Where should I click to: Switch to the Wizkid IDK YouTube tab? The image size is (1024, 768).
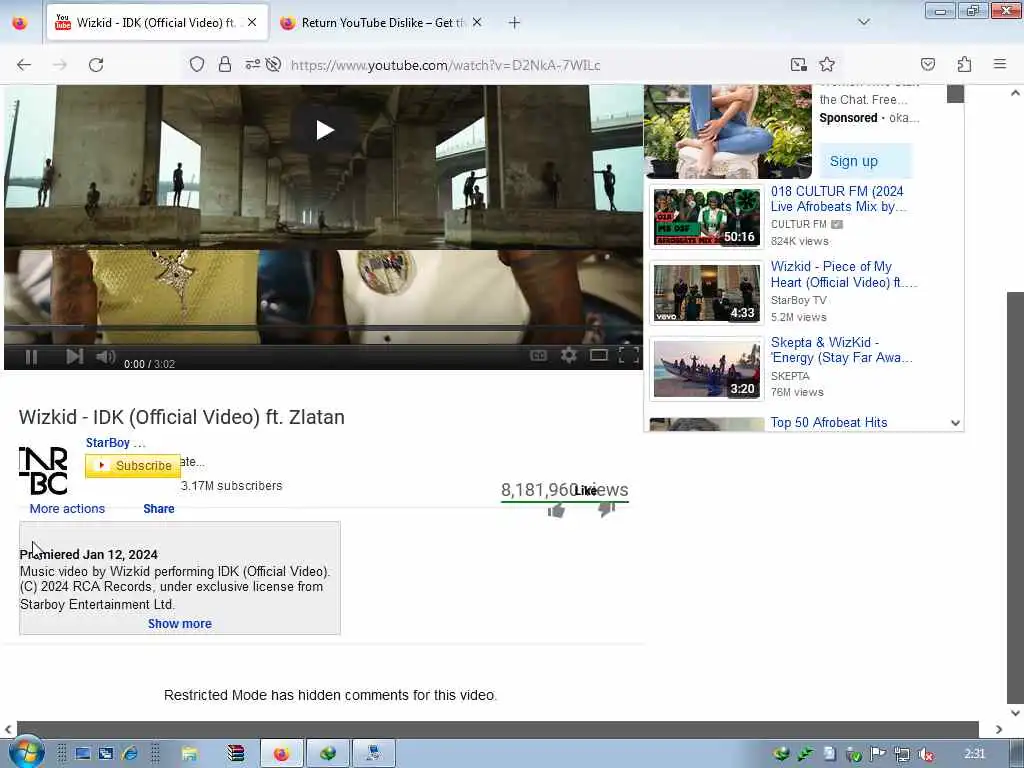coord(157,22)
